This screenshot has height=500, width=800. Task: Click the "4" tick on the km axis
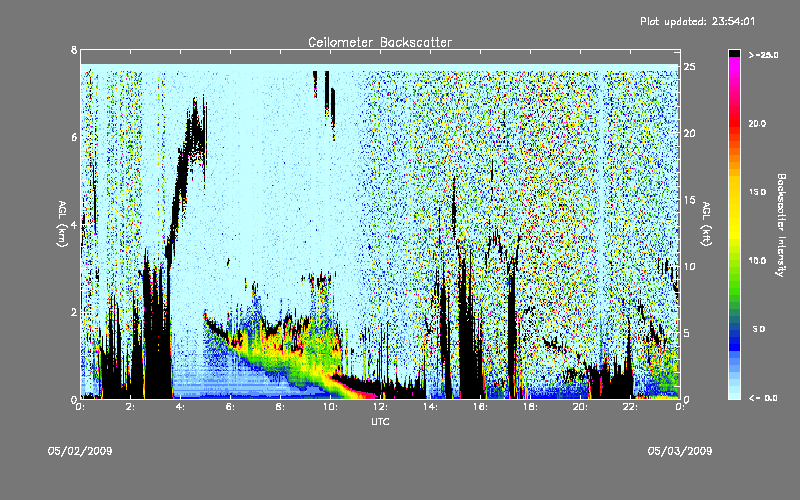(74, 225)
